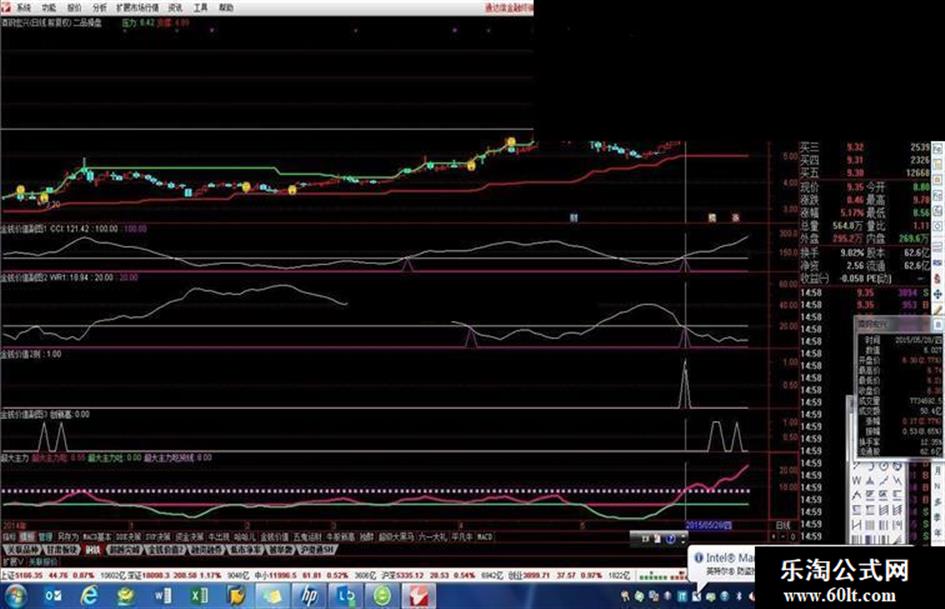
Task: Click the 压力 value in the chart header
Action: point(137,23)
